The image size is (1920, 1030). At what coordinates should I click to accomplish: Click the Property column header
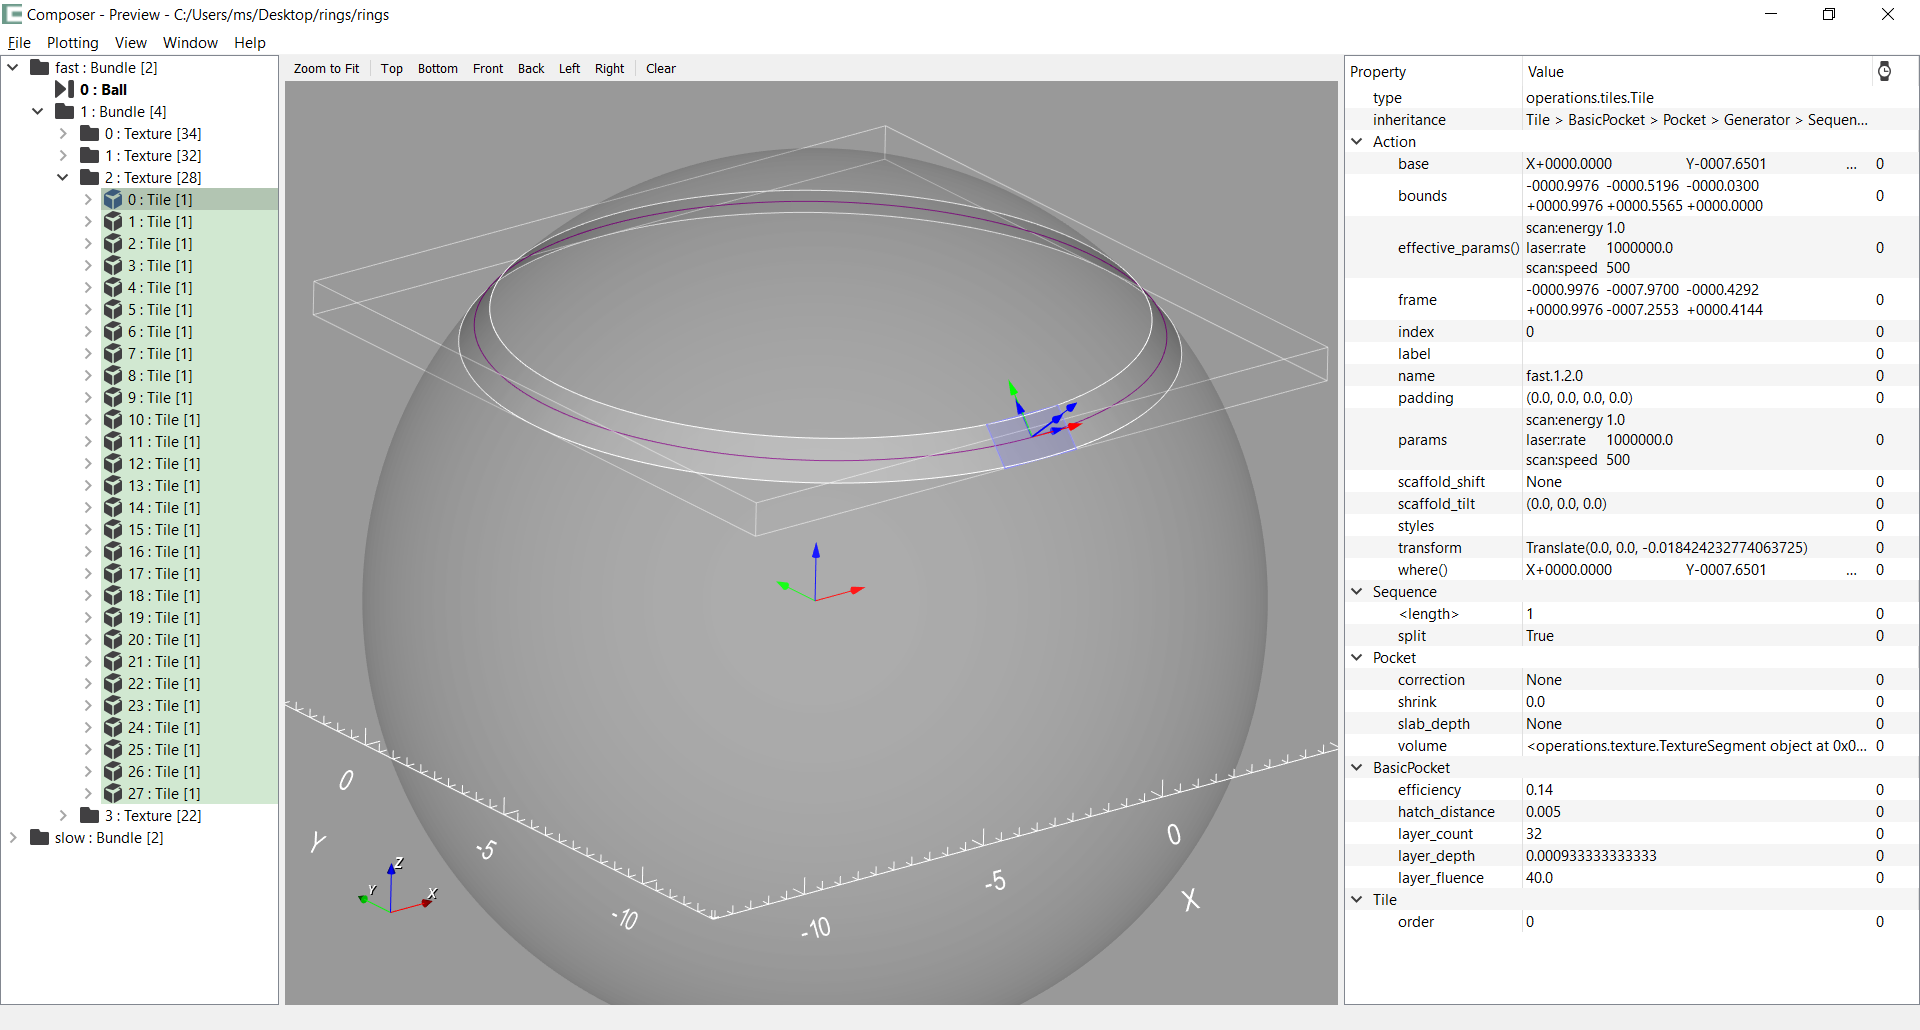[x=1433, y=71]
